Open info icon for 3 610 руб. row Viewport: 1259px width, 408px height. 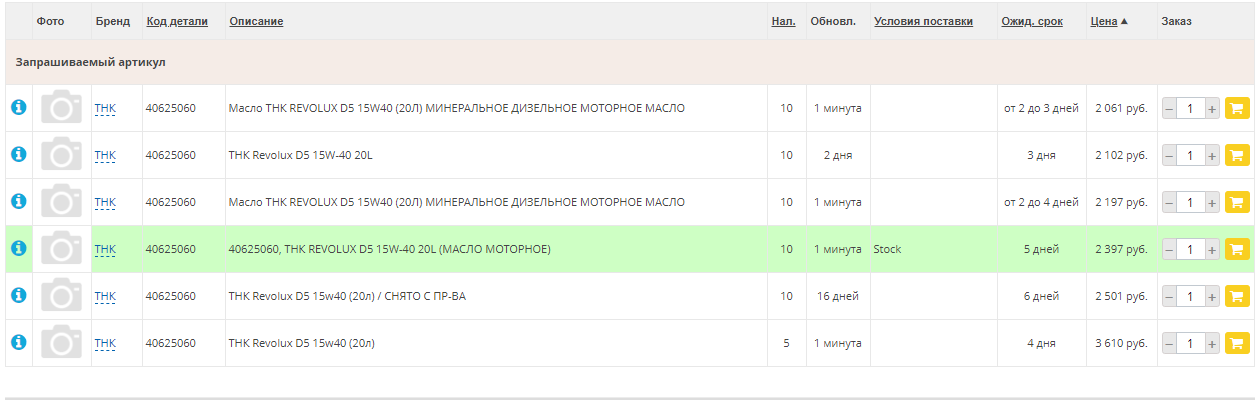point(18,342)
